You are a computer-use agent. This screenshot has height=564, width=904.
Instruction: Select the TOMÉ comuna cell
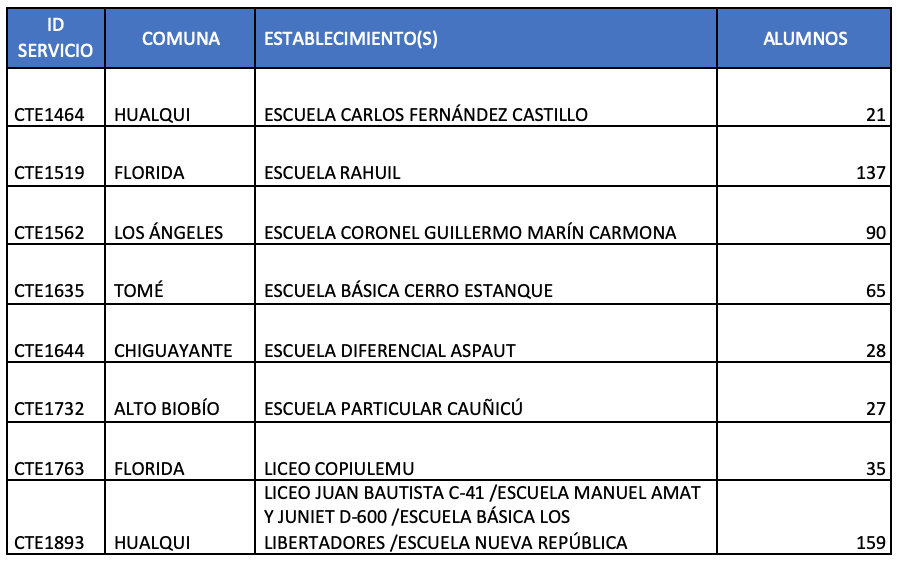tap(139, 291)
